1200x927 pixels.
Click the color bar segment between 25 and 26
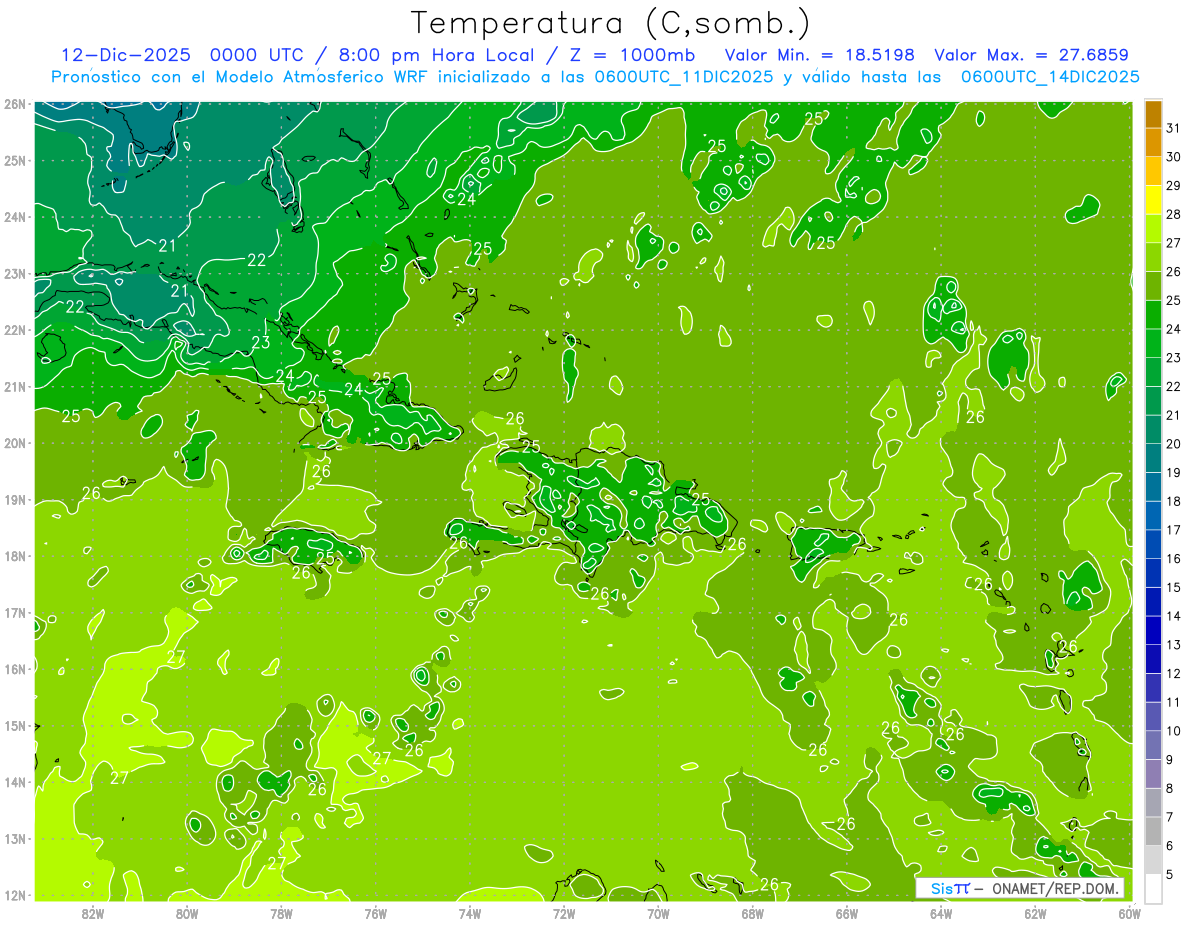(x=1153, y=286)
